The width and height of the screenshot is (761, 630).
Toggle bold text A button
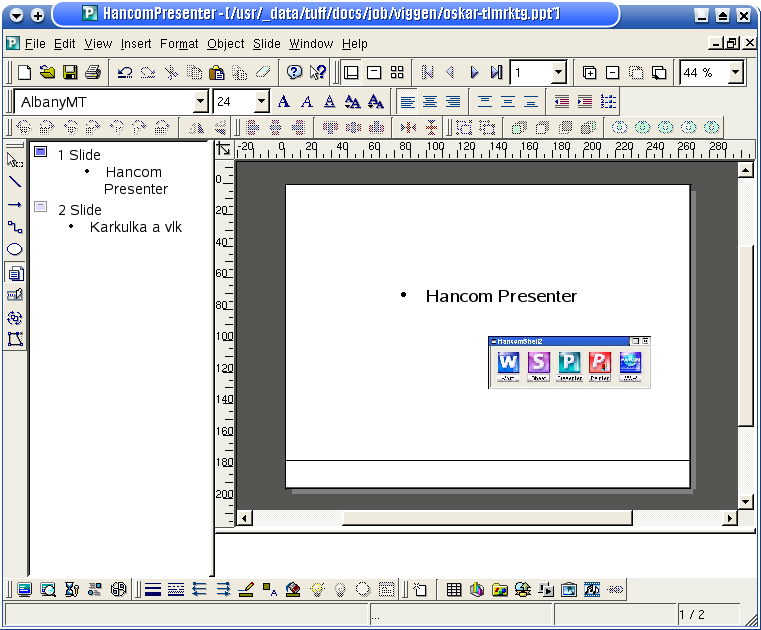(x=284, y=102)
